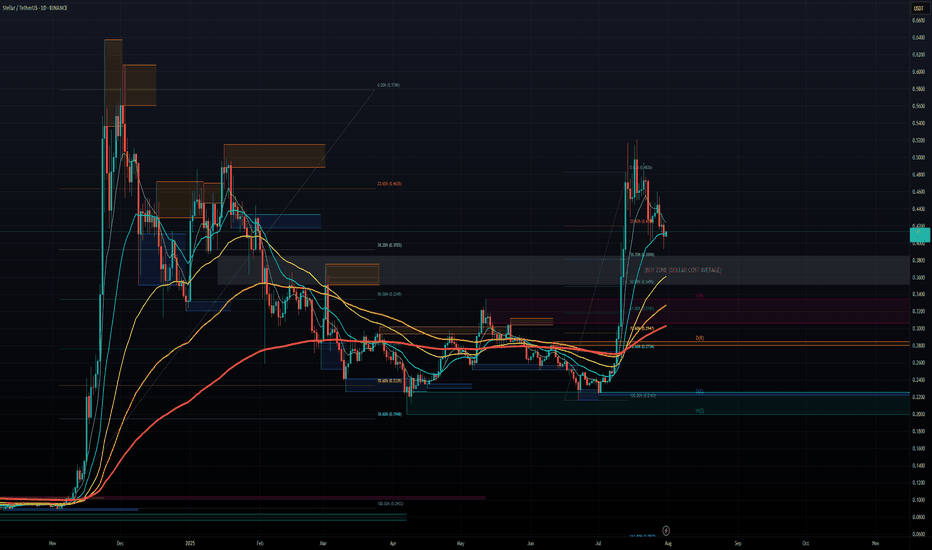Click the 0.1400 price axis label
This screenshot has width=932, height=550.
tap(918, 466)
